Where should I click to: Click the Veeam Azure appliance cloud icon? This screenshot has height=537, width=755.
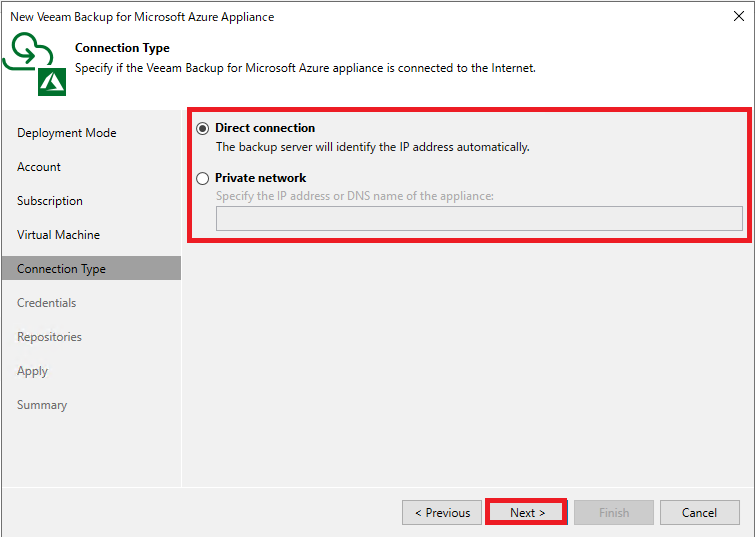pyautogui.click(x=35, y=64)
